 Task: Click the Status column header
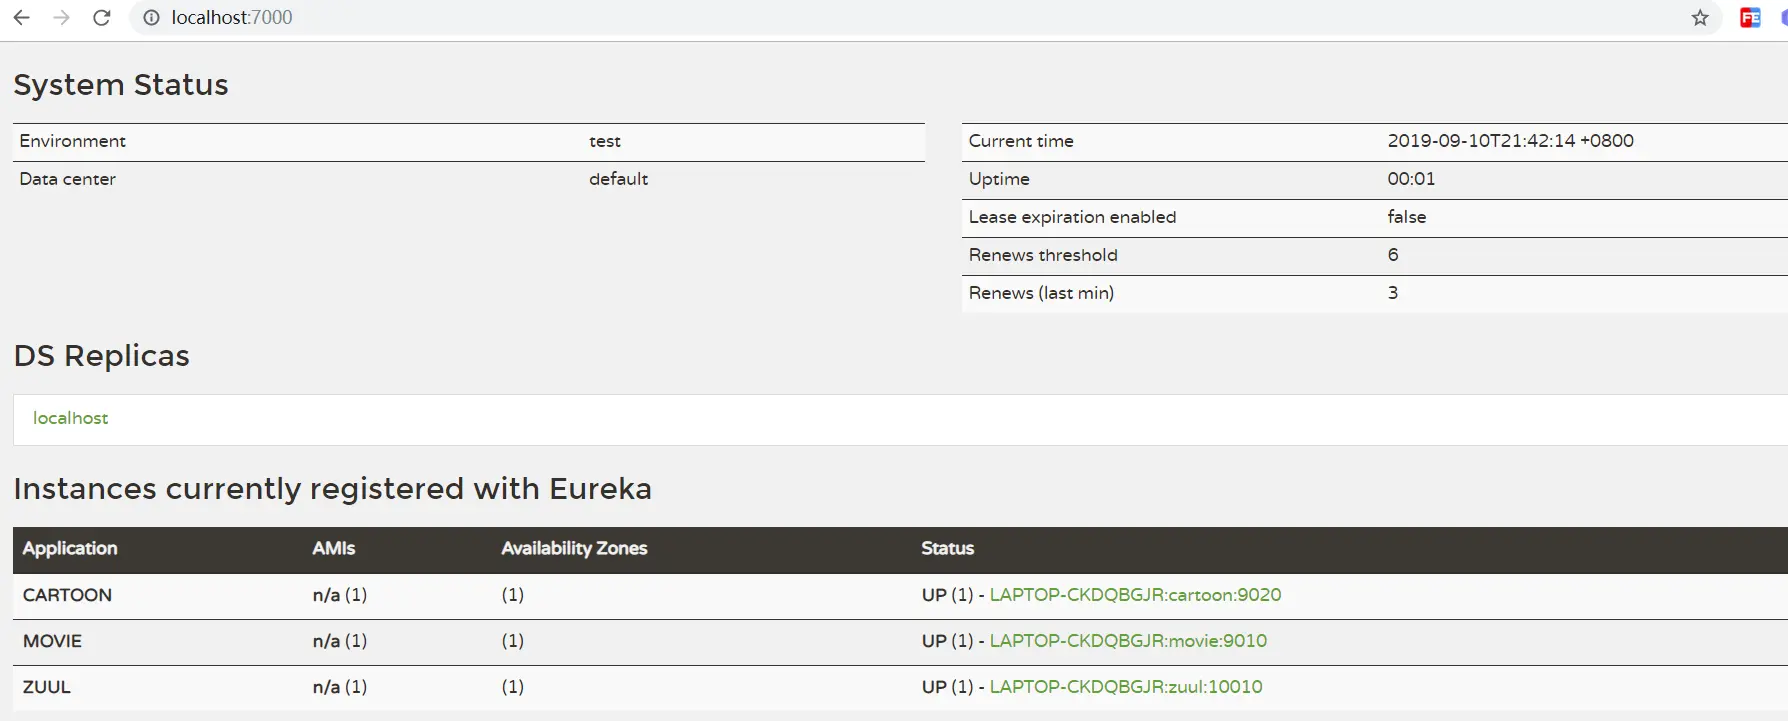click(x=947, y=548)
